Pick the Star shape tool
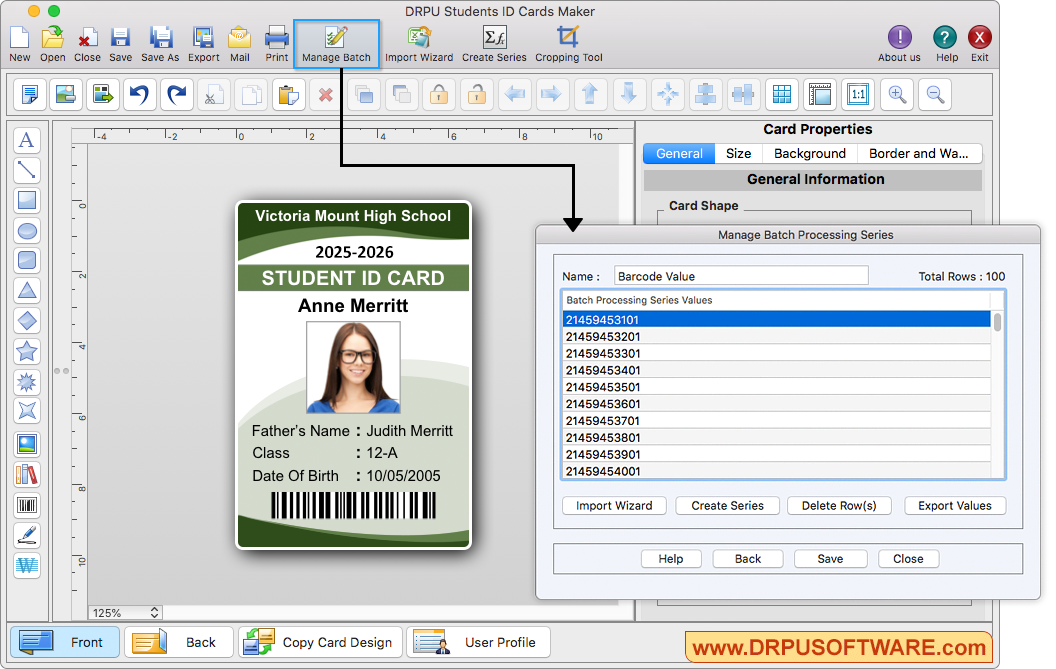The image size is (1056, 669). (x=27, y=351)
